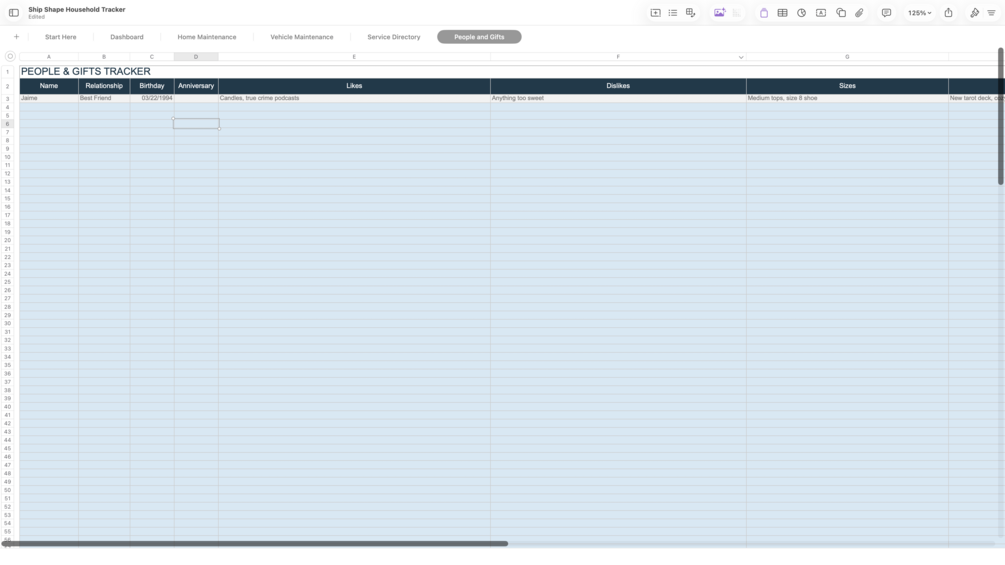This screenshot has width=1005, height=565.
Task: Select column C header
Action: click(x=152, y=57)
